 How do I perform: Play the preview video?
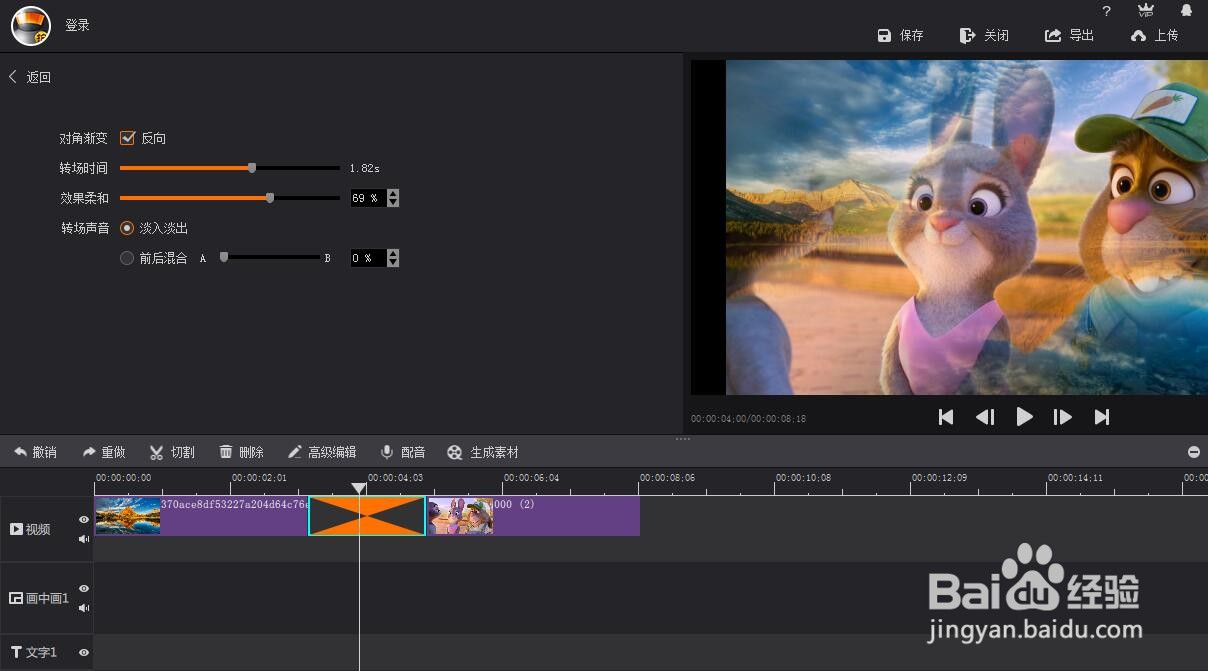pos(1024,417)
